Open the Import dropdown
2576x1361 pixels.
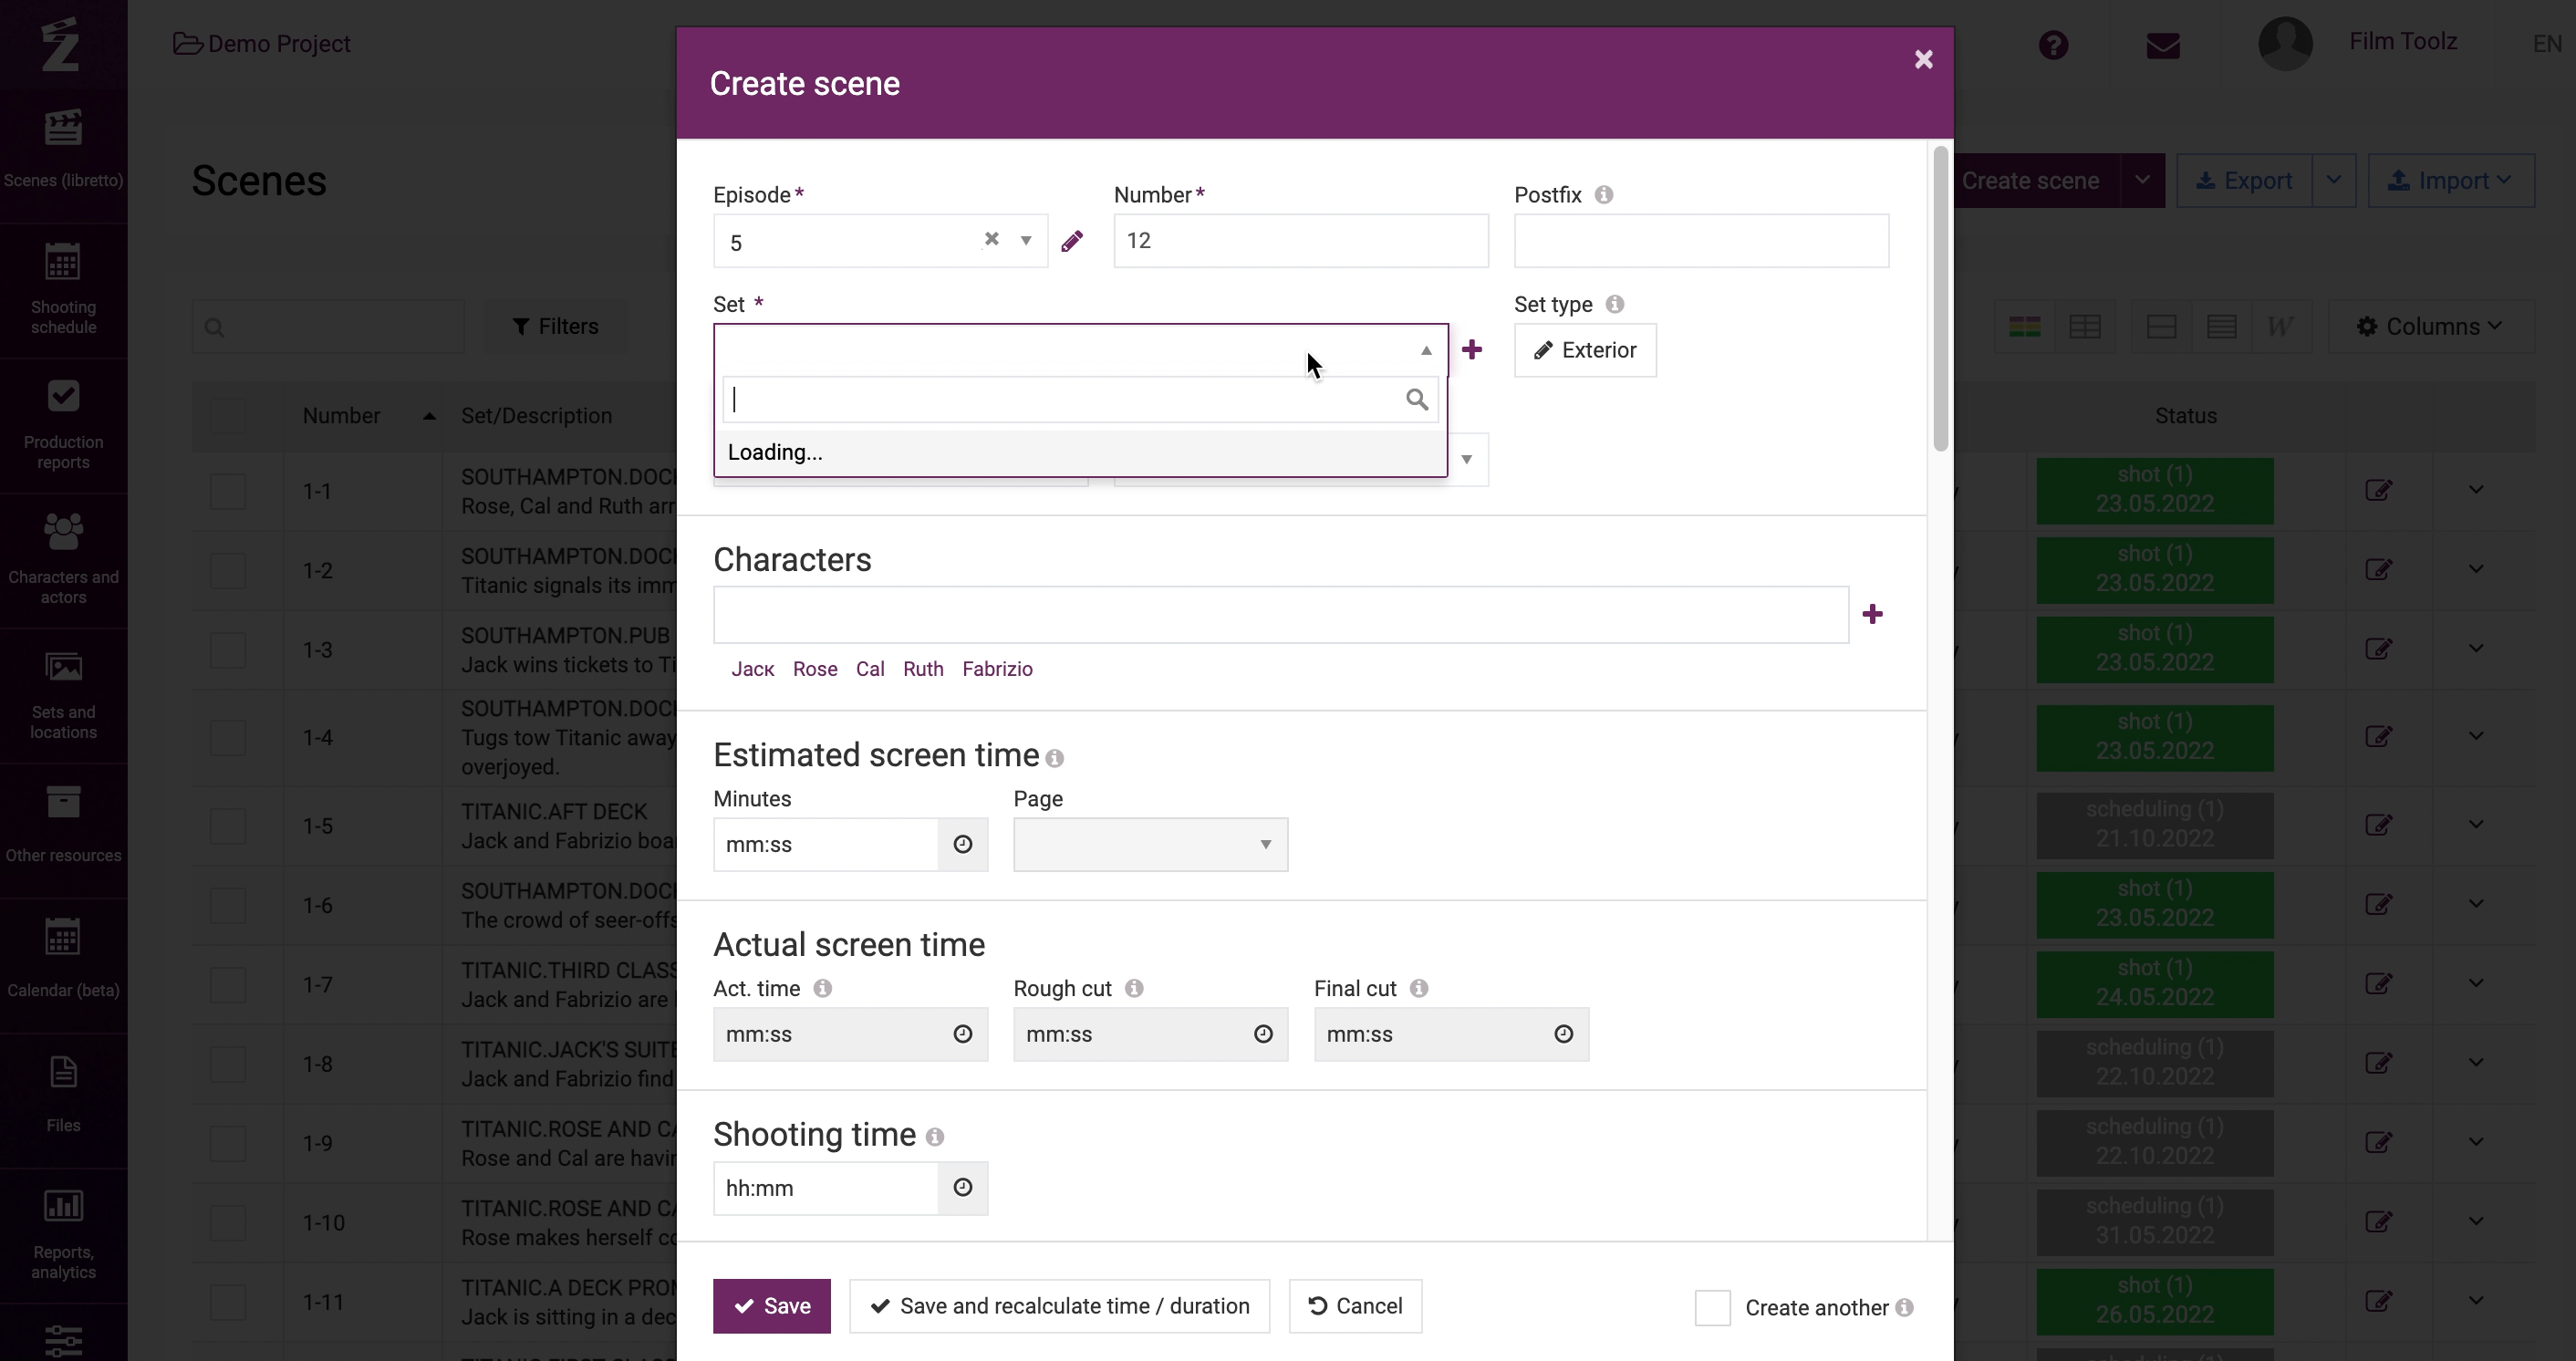coord(2451,180)
